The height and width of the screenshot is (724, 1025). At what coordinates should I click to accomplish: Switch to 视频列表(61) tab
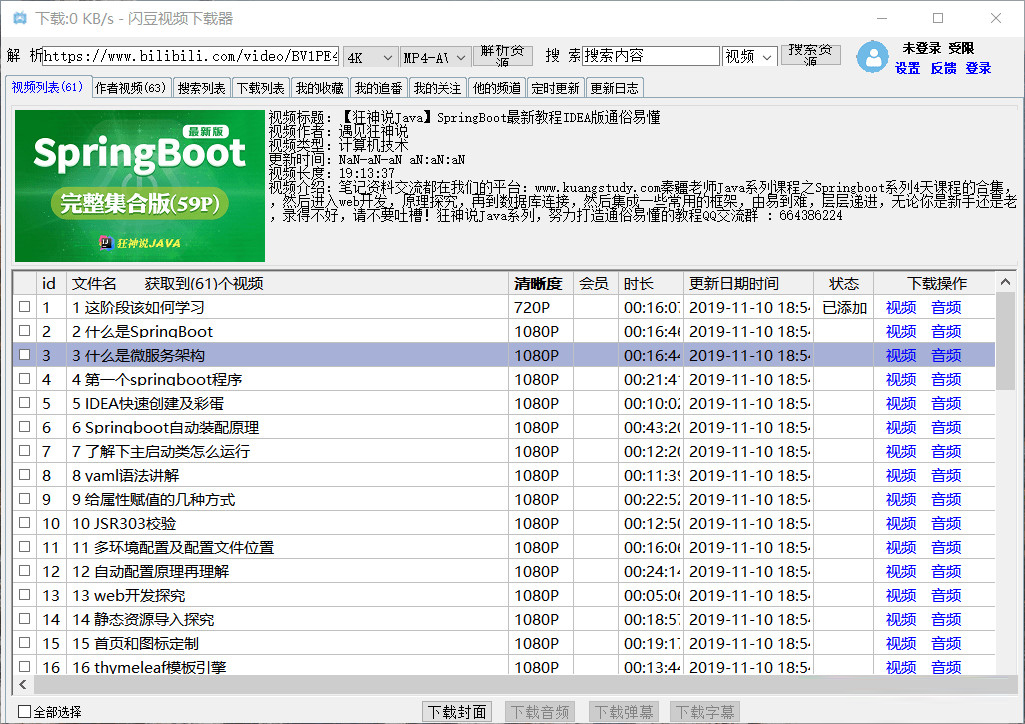point(47,87)
